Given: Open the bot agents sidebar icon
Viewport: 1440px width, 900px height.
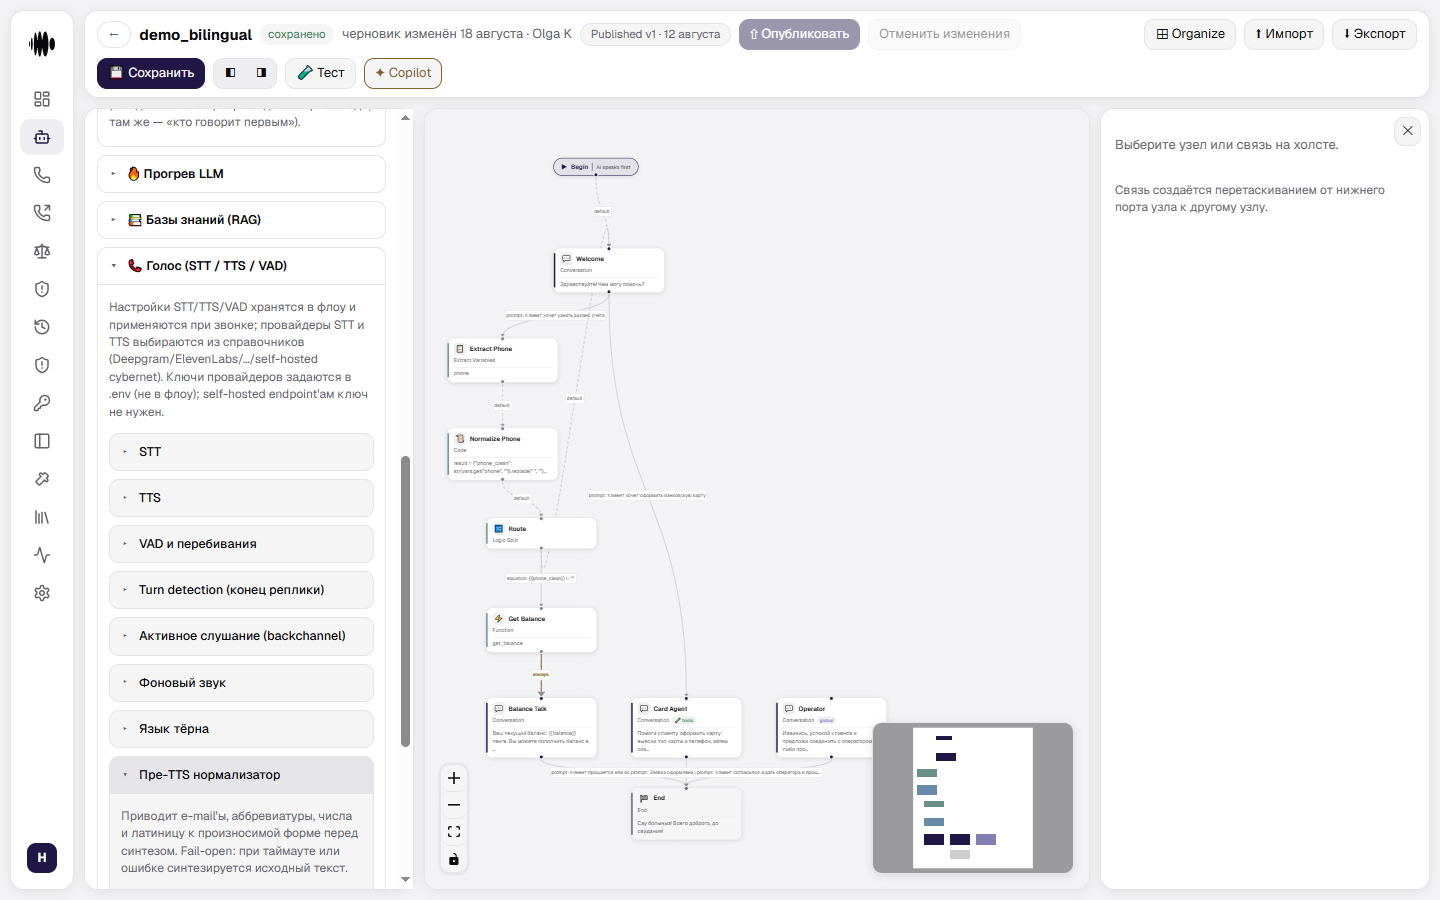Looking at the screenshot, I should [x=42, y=137].
